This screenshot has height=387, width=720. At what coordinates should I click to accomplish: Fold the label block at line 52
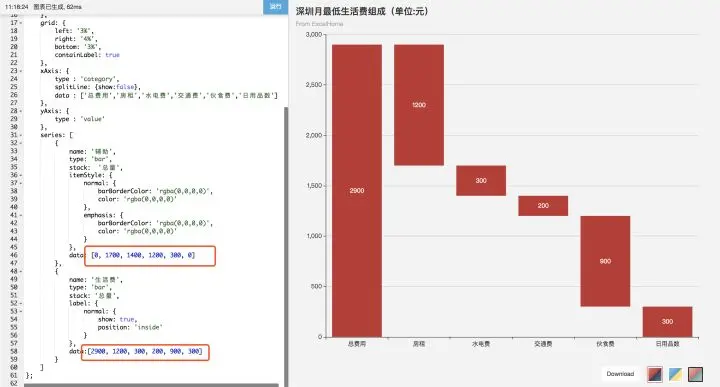(21, 303)
